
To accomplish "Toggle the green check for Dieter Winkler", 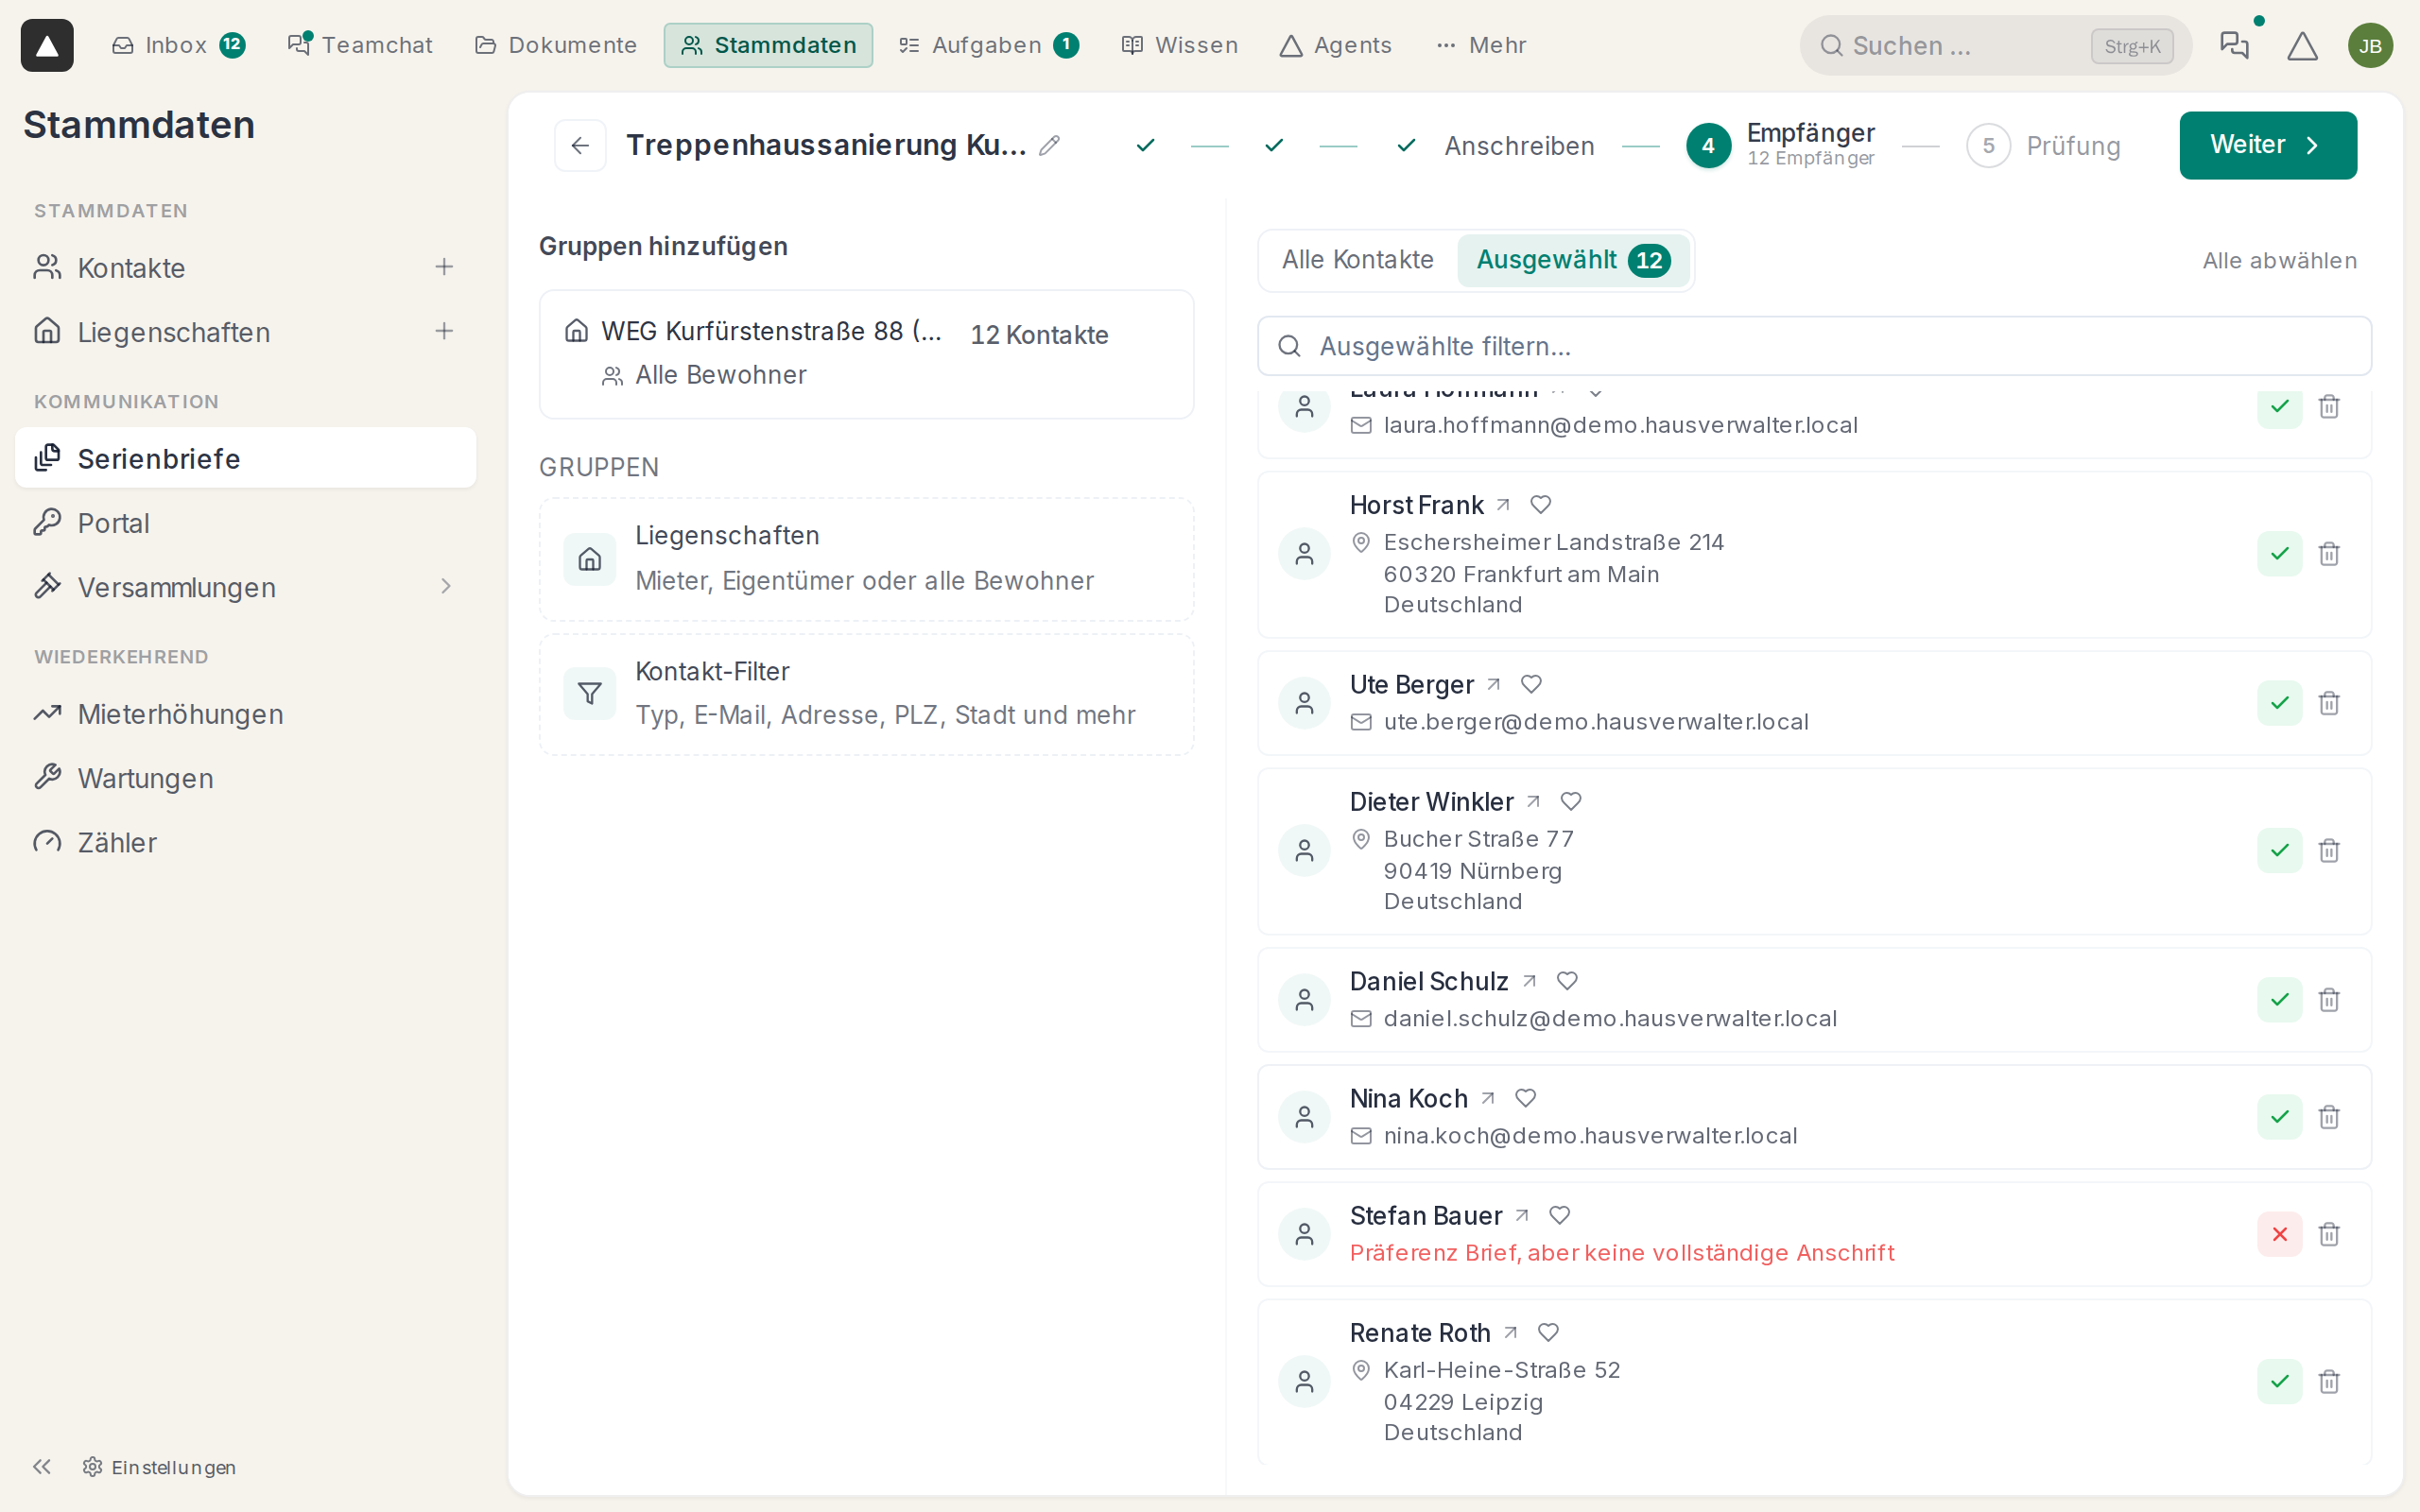I will [2279, 851].
